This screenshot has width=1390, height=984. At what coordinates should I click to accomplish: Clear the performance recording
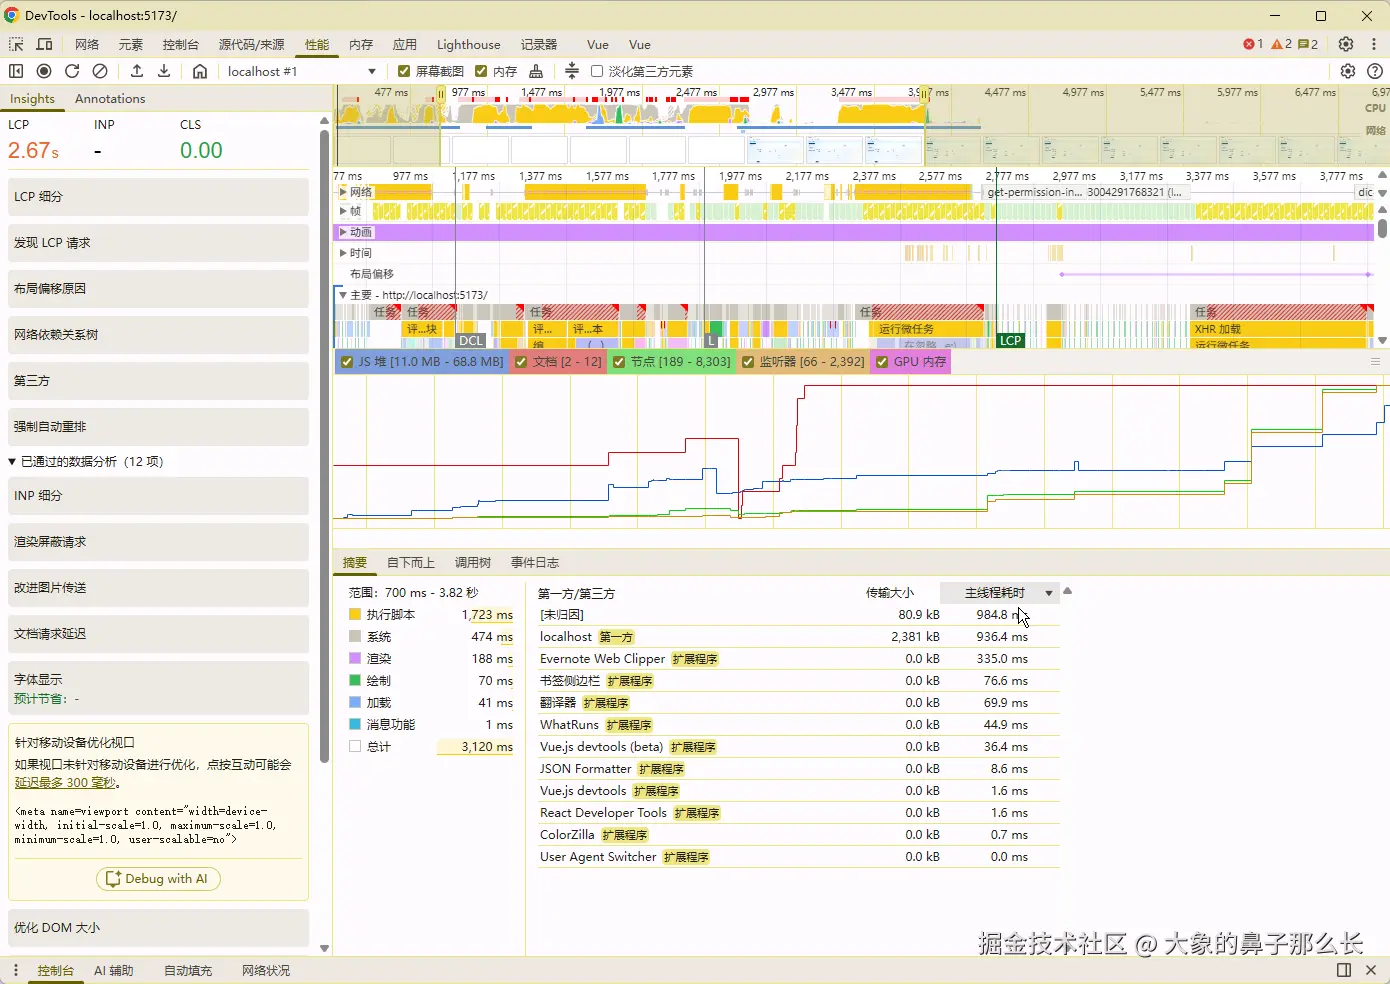tap(100, 71)
